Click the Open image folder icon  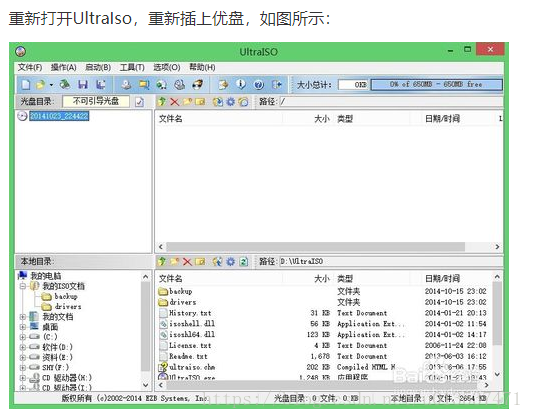tap(40, 84)
